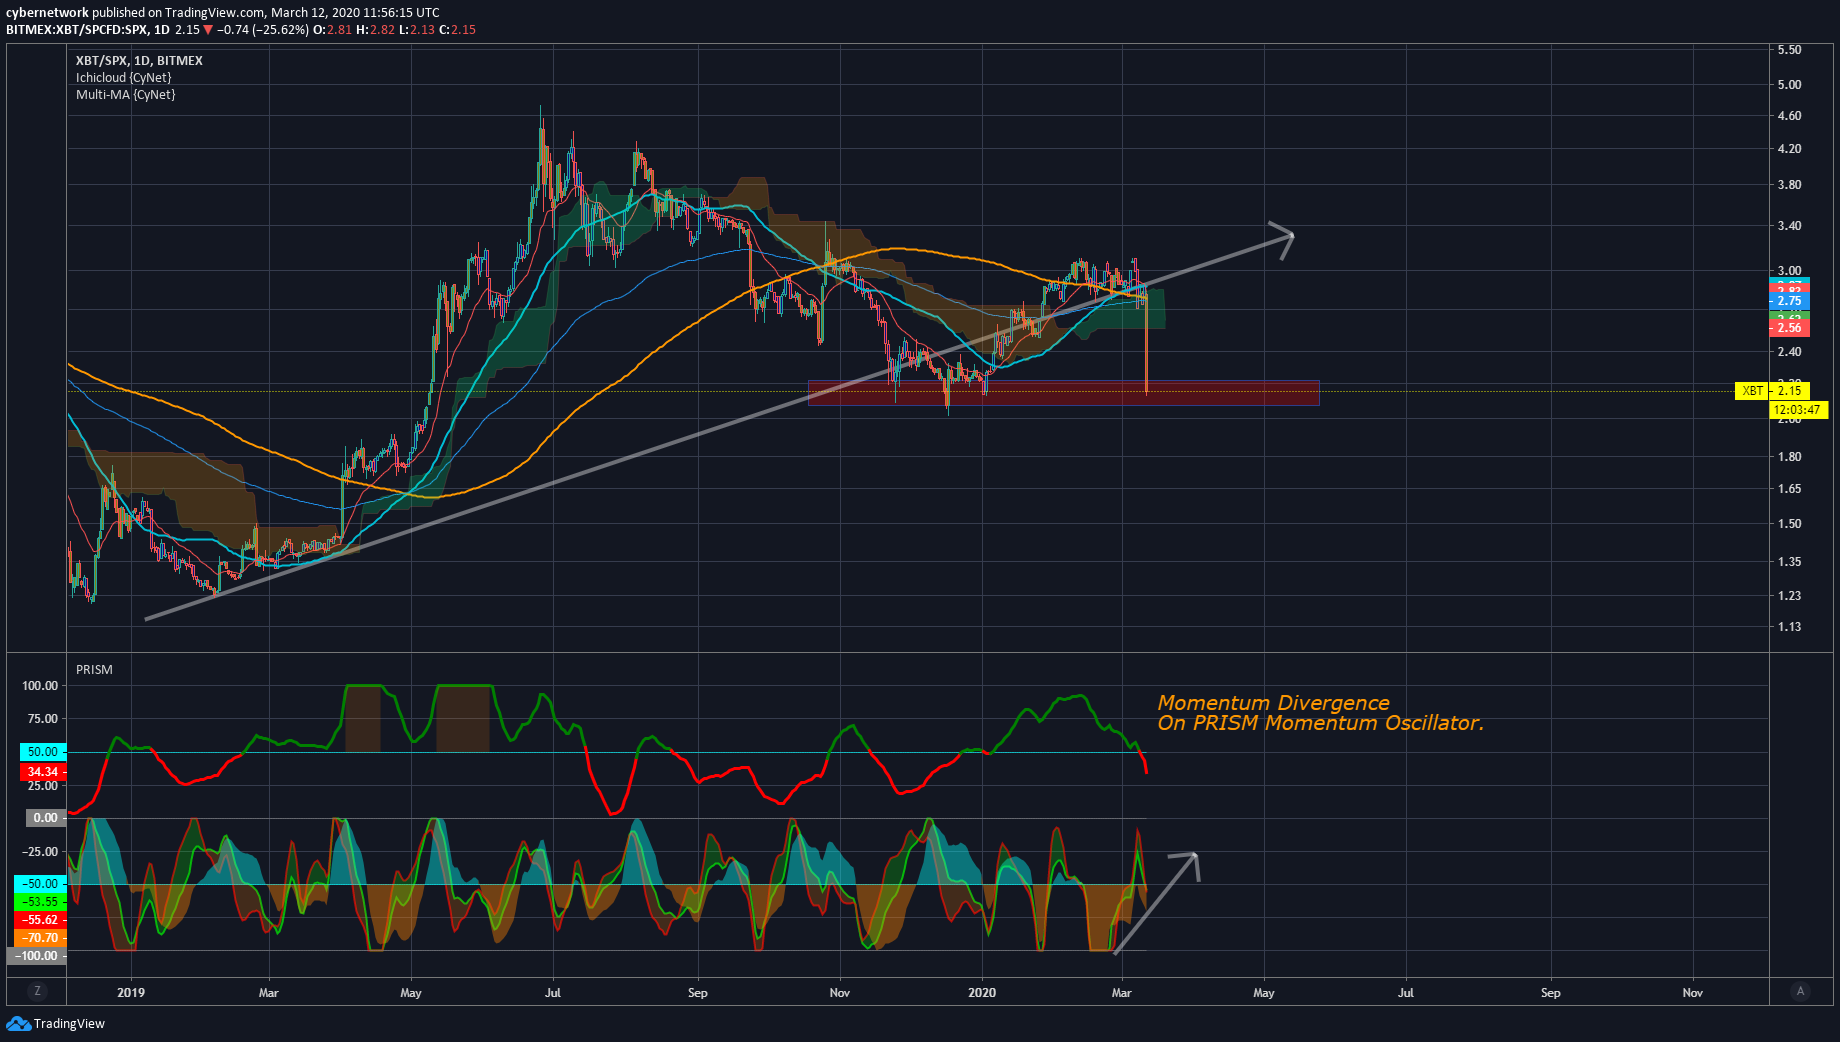This screenshot has width=1840, height=1042.
Task: Click the 50.00 cyan PRISM level label
Action: tap(43, 752)
